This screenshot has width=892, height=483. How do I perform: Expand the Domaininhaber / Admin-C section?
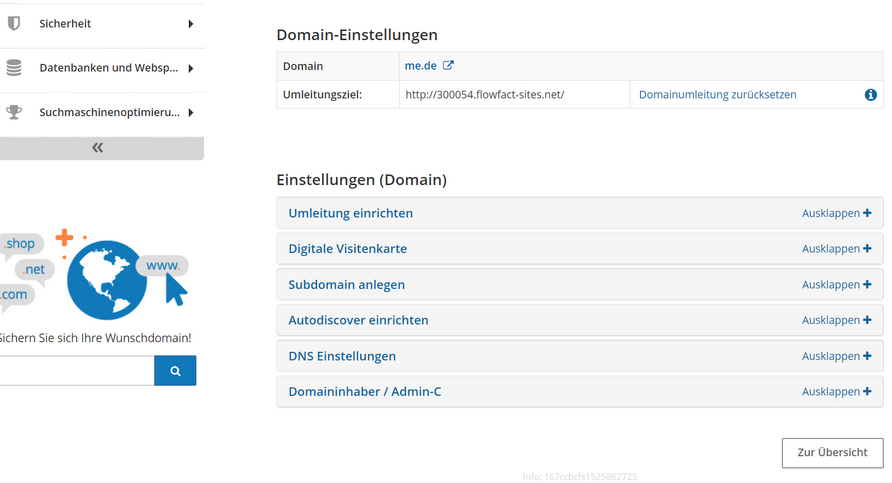click(580, 392)
